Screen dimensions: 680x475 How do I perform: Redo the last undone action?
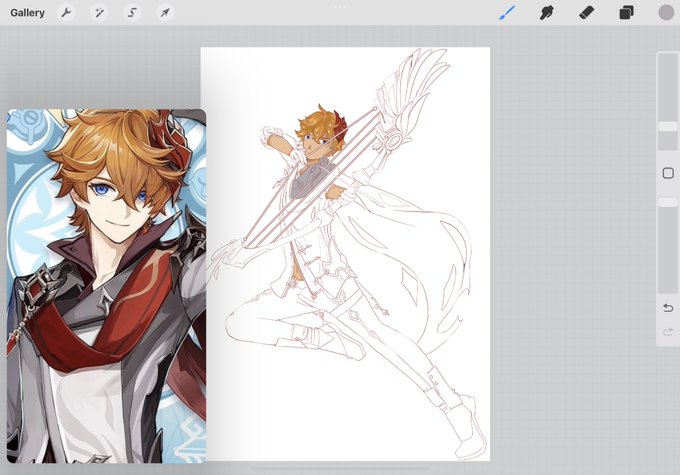[x=668, y=332]
